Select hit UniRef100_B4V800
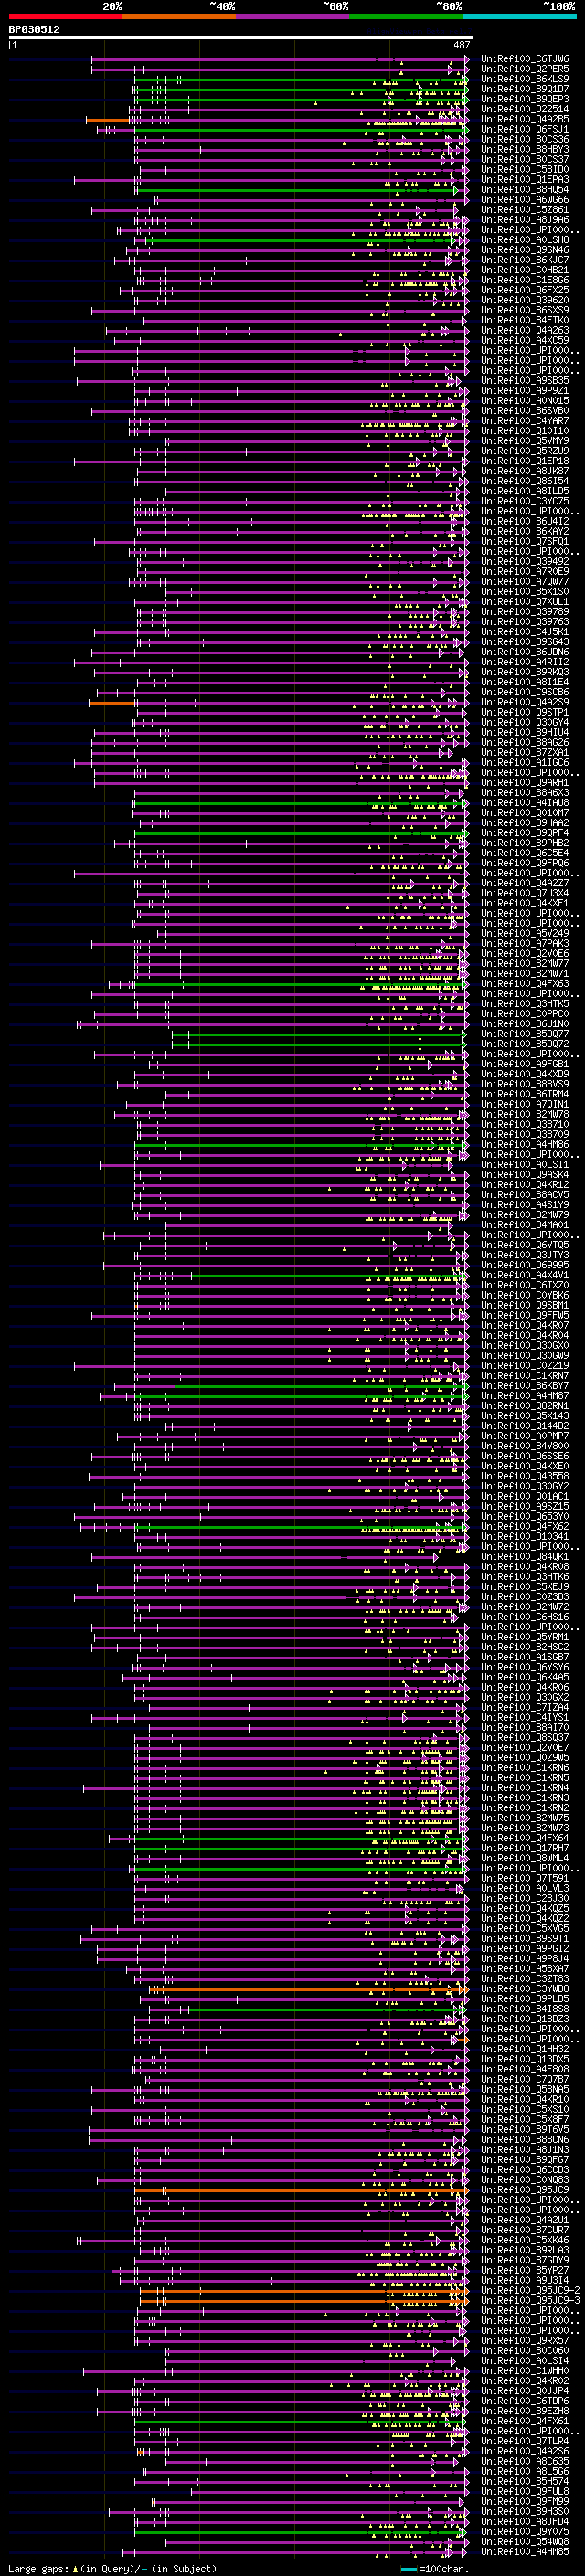Screen dimensions: 585x2576 (x=525, y=1446)
